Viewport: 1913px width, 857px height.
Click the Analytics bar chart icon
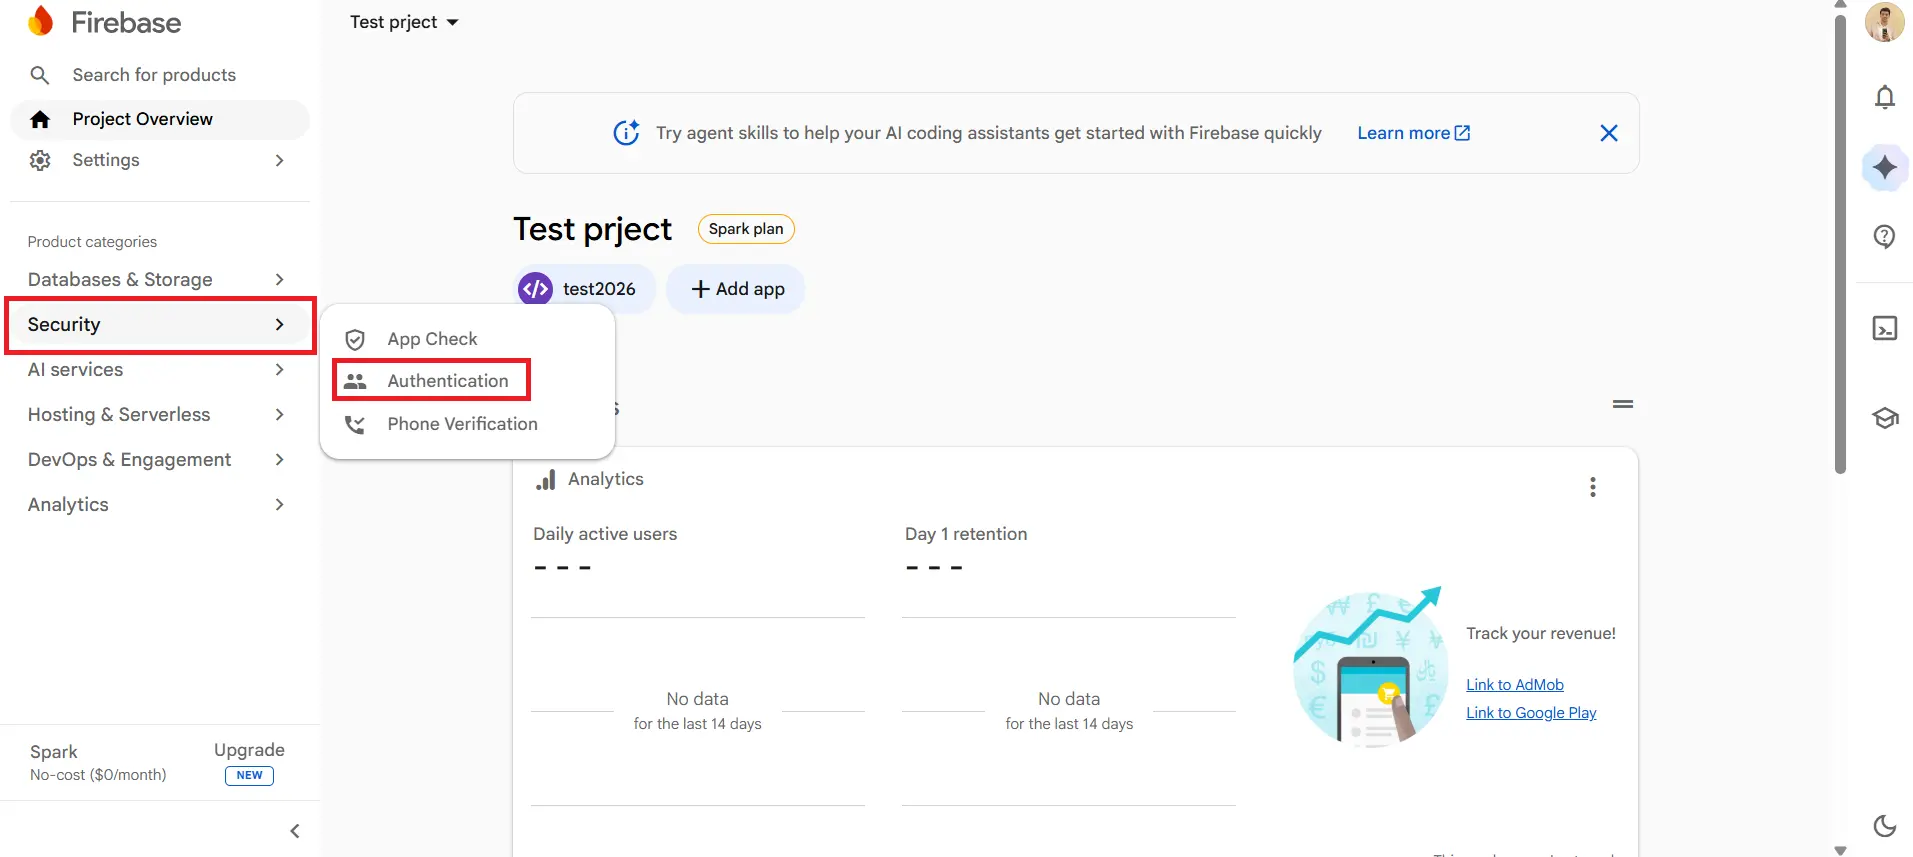coord(546,480)
